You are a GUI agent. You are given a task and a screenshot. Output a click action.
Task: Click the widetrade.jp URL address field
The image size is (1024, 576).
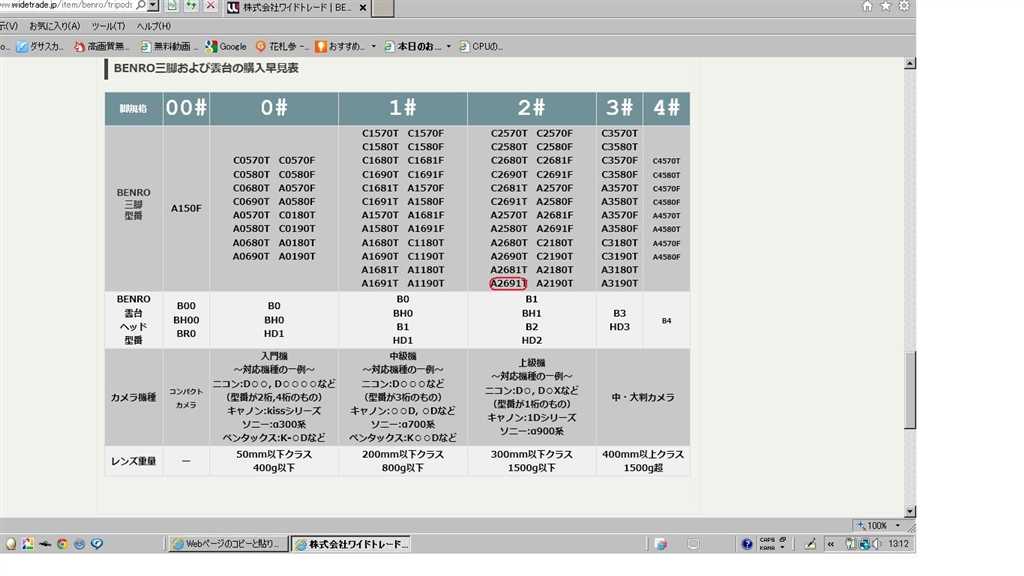65,5
